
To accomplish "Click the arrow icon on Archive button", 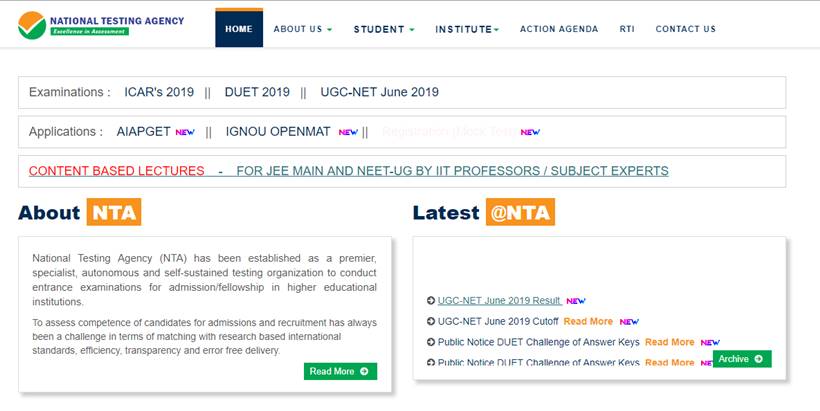I will [x=758, y=359].
